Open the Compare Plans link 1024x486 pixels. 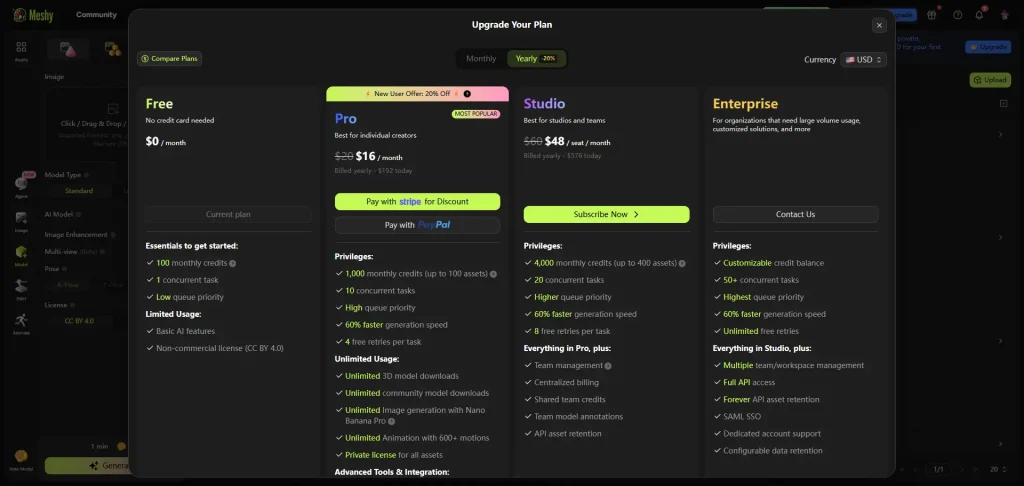tap(170, 59)
